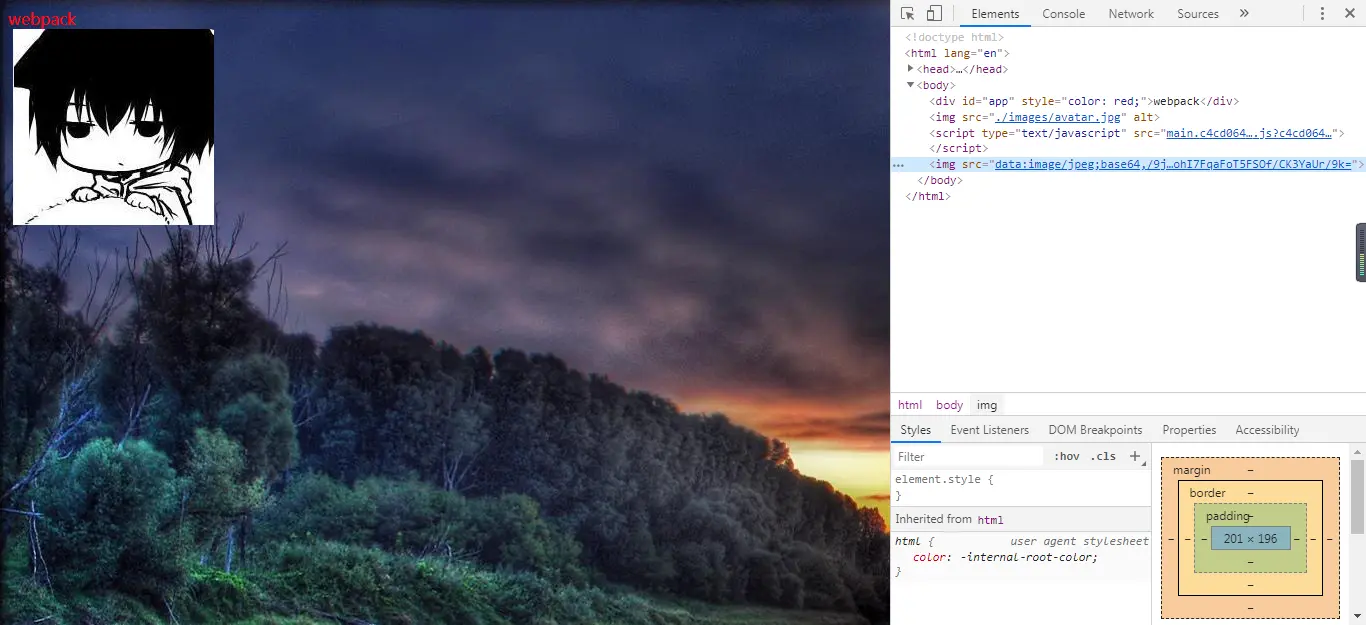Click the margin label in box model
The height and width of the screenshot is (625, 1366).
click(1191, 470)
